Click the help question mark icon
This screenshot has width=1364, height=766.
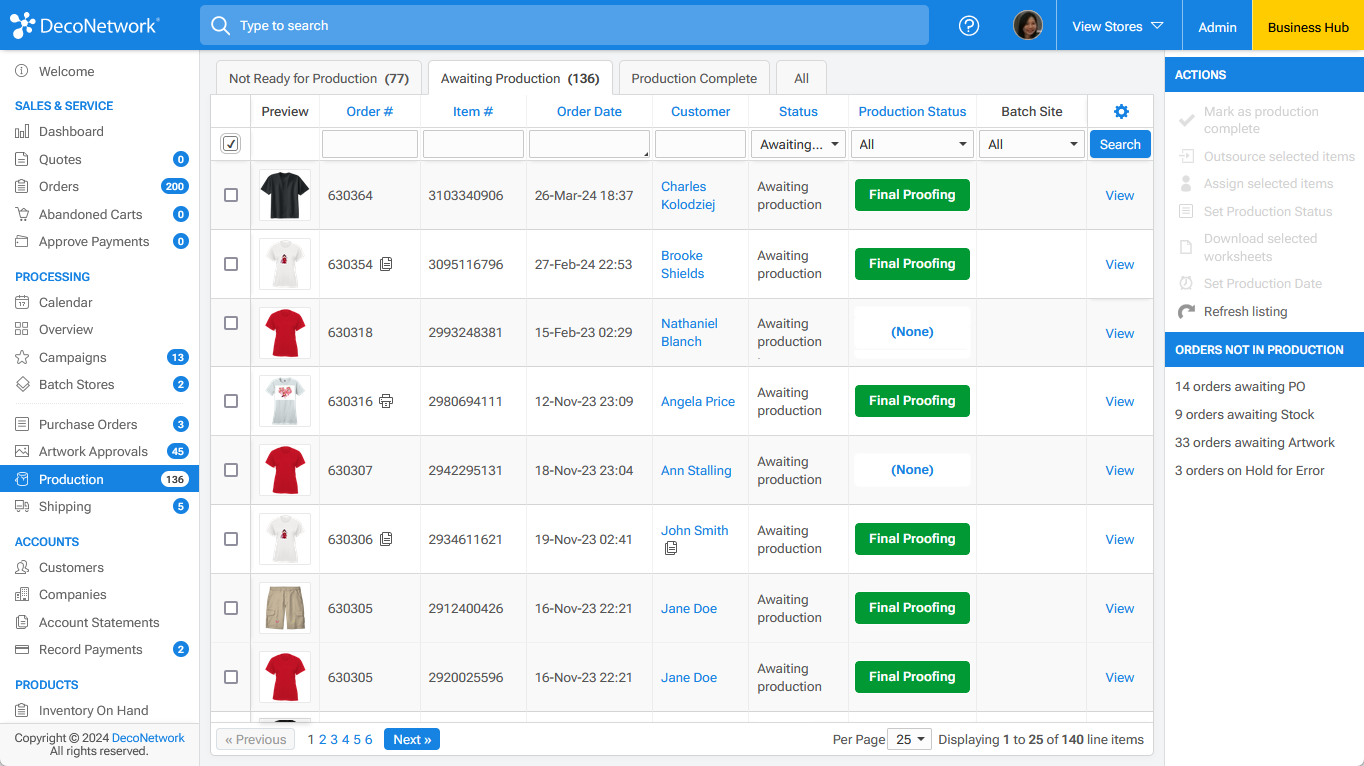[x=968, y=25]
